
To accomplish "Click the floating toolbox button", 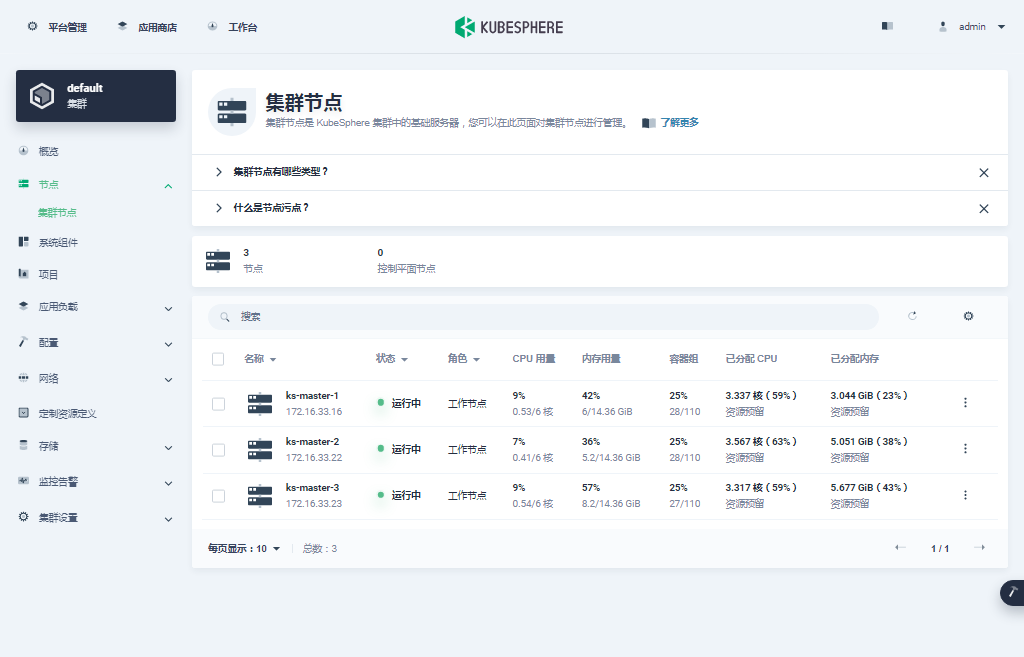I will [x=1012, y=592].
